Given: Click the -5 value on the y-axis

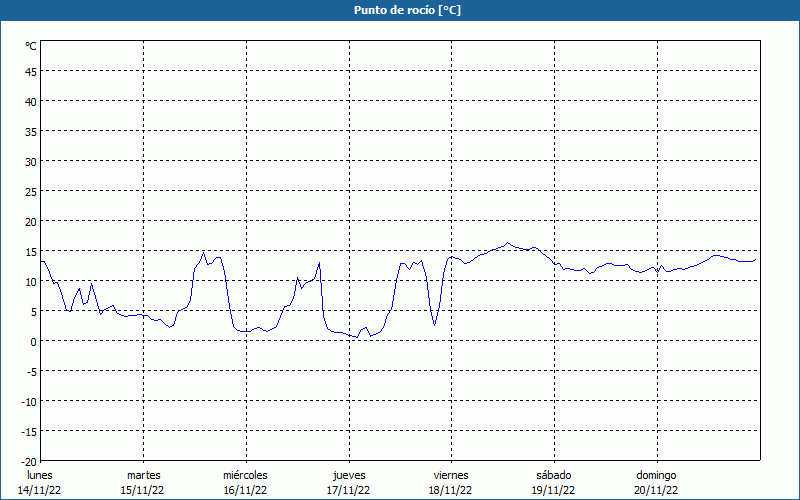Looking at the screenshot, I should [x=32, y=371].
